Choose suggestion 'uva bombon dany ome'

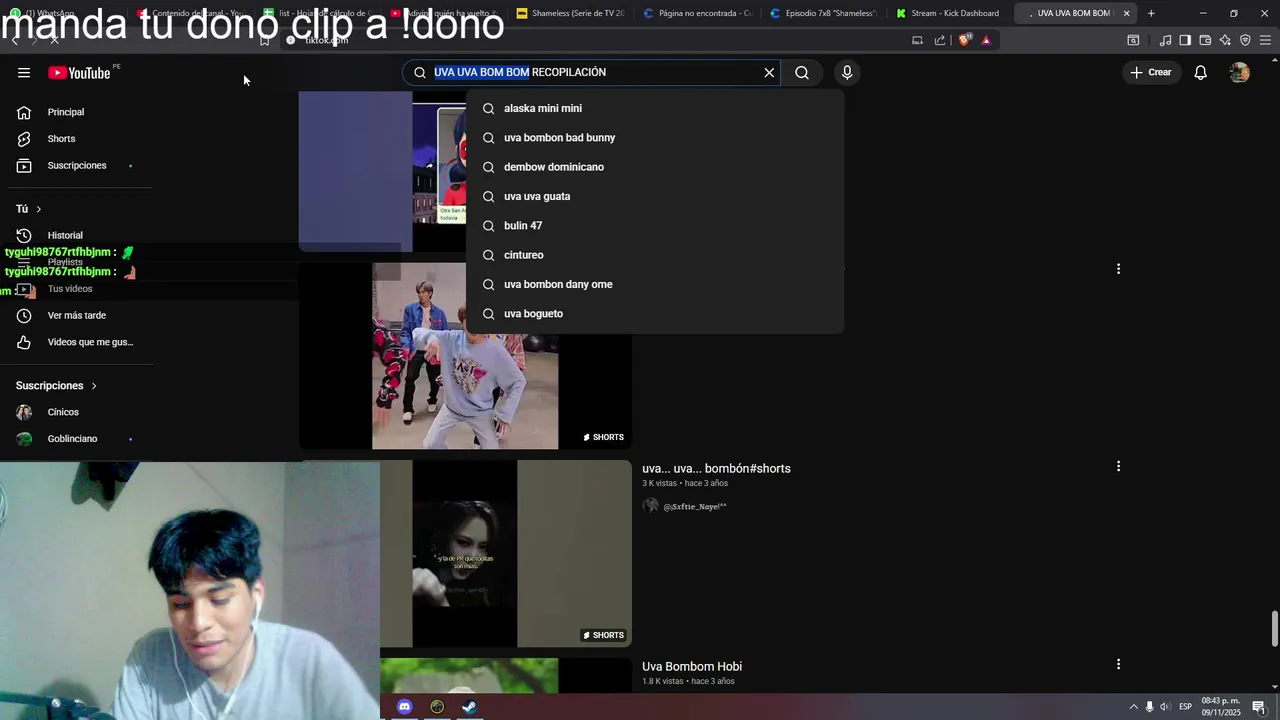655,284
